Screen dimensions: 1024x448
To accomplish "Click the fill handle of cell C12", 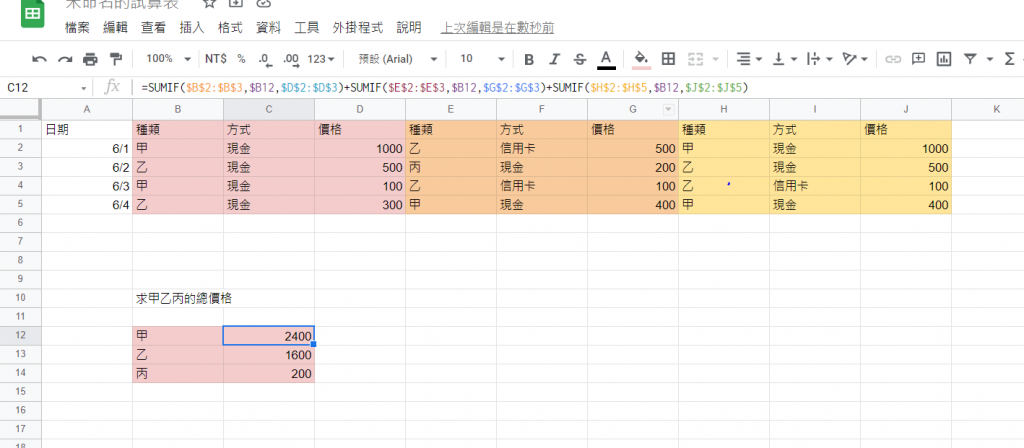I will pyautogui.click(x=314, y=344).
